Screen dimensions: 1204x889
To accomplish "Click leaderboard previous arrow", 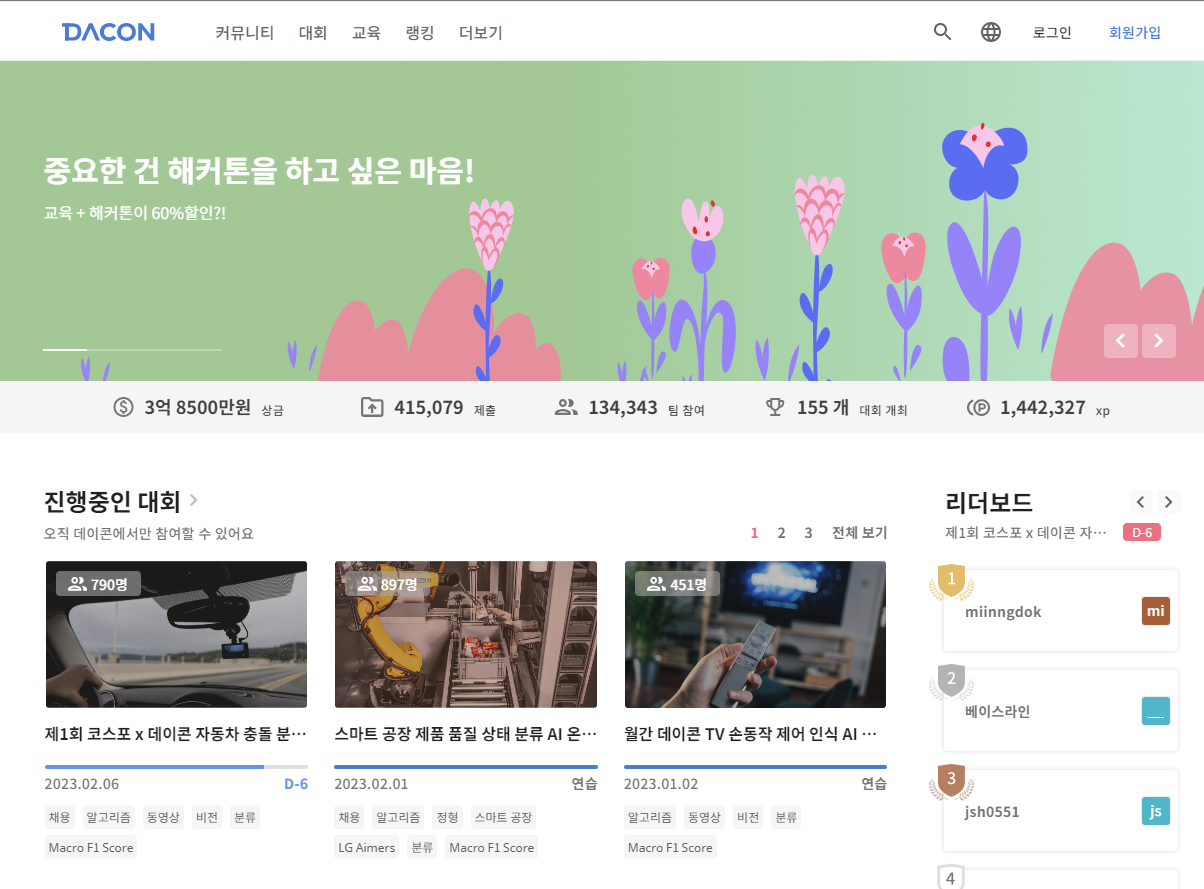I will (x=1141, y=502).
